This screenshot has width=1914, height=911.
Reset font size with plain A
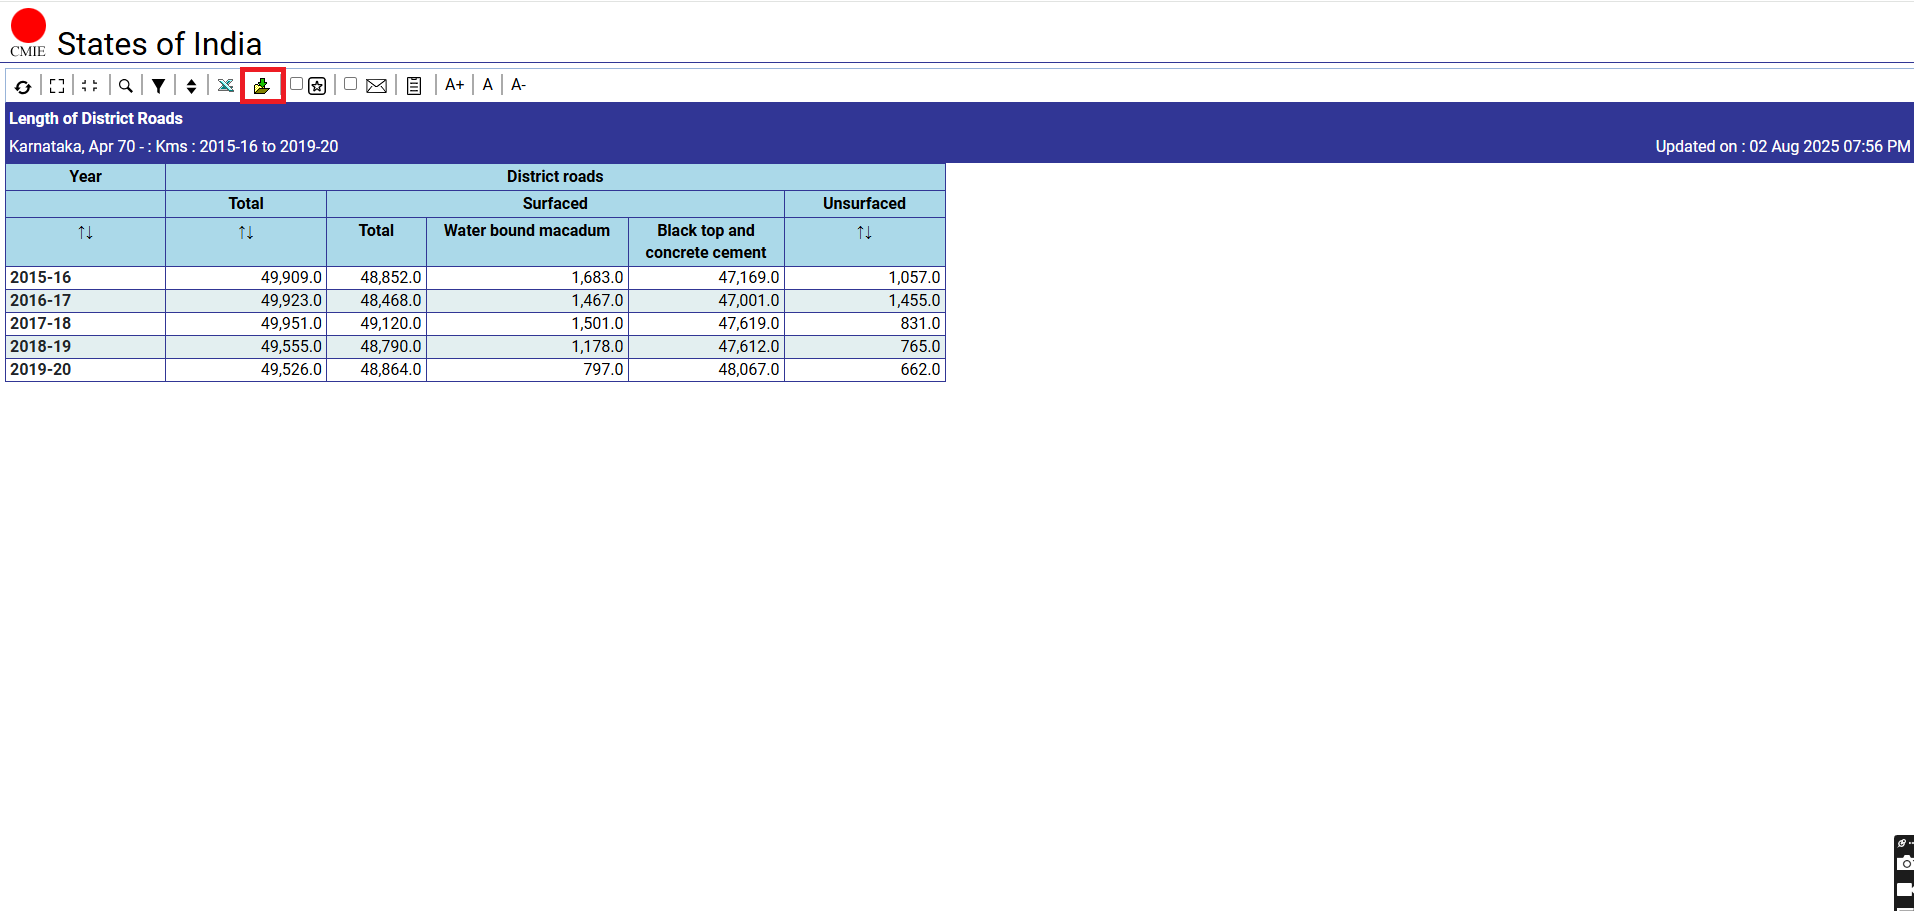[x=488, y=85]
